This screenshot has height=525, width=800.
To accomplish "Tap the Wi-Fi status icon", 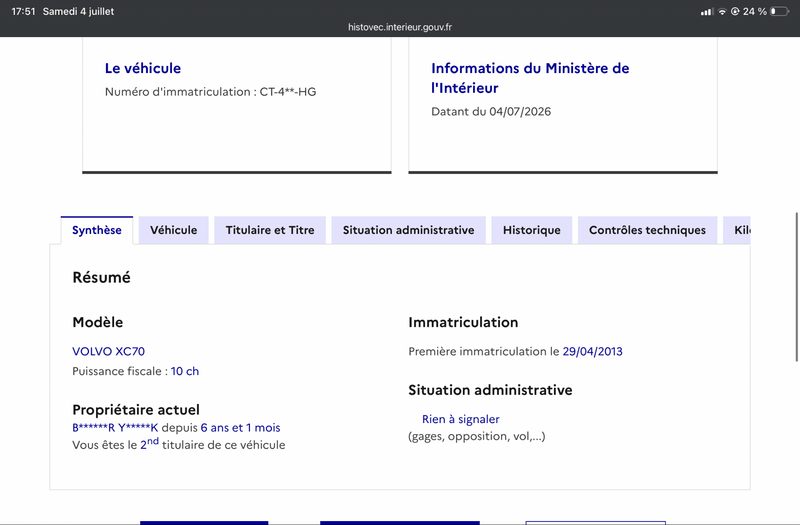I will point(722,12).
